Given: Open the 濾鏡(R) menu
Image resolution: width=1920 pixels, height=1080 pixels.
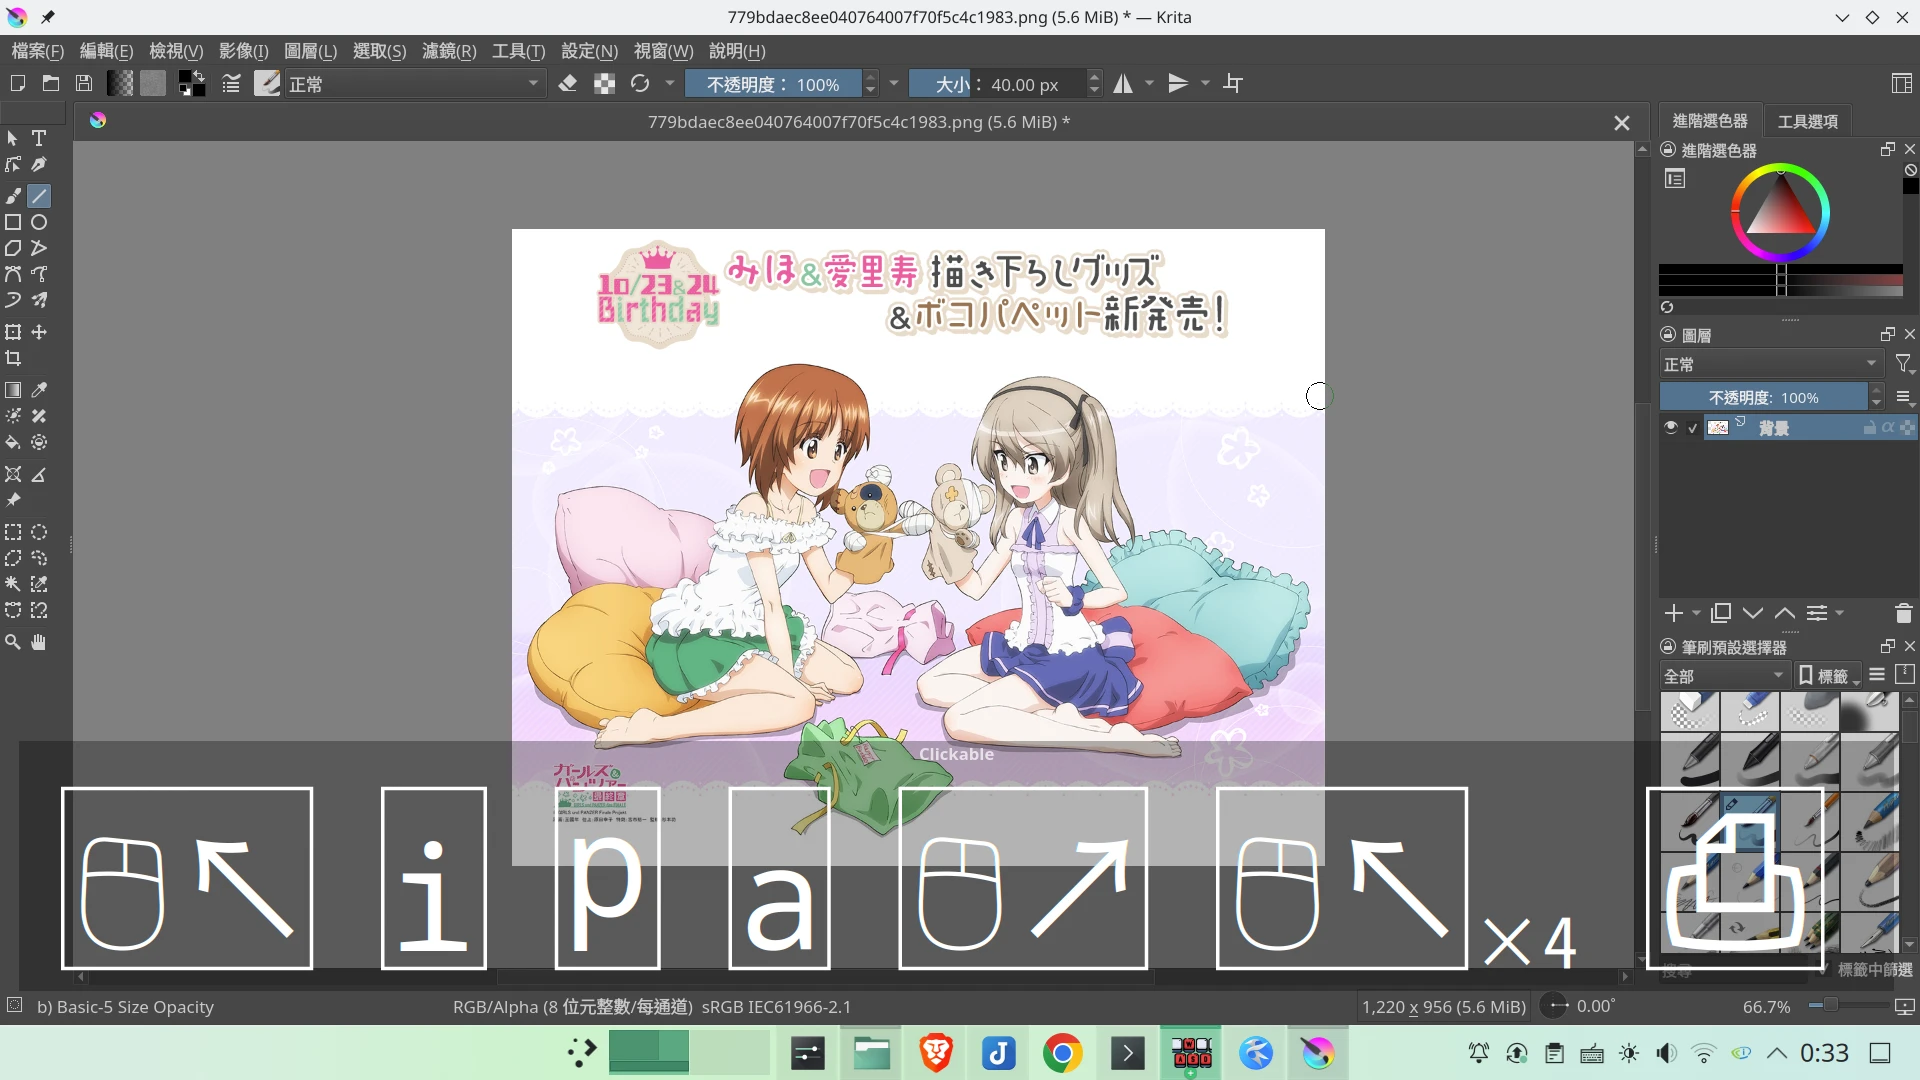Looking at the screenshot, I should [449, 51].
